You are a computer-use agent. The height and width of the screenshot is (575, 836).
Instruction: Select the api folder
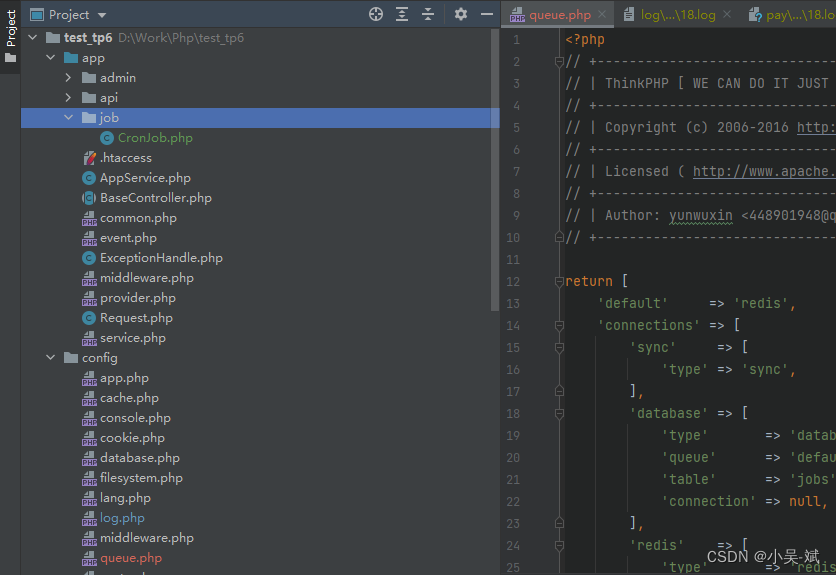point(108,98)
